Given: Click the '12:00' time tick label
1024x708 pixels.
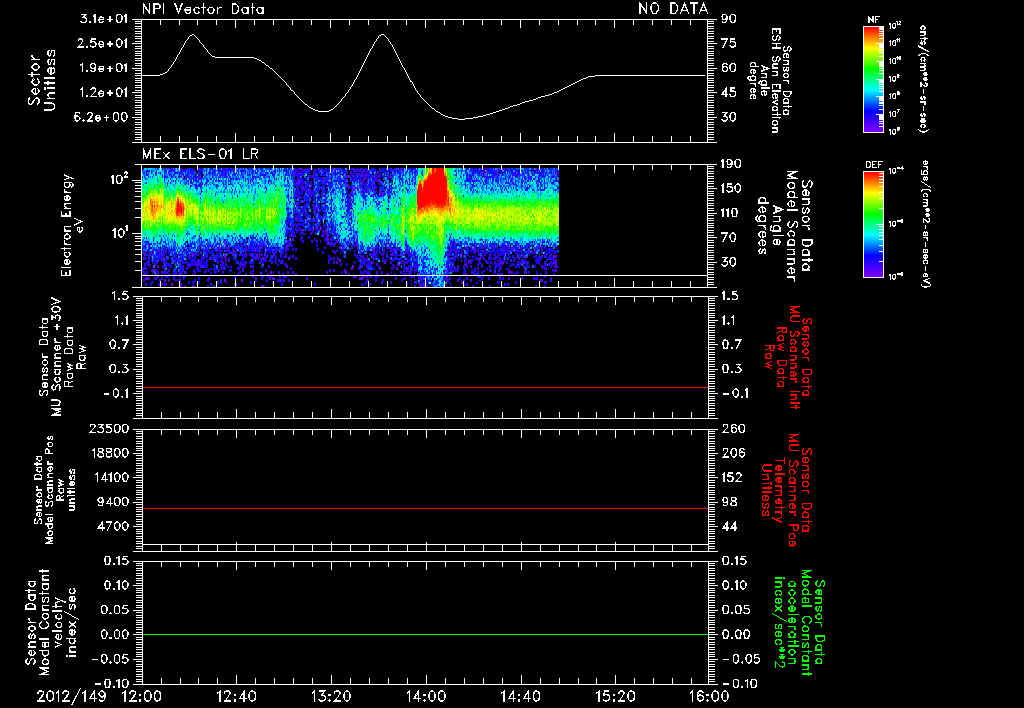Looking at the screenshot, I should click(142, 696).
